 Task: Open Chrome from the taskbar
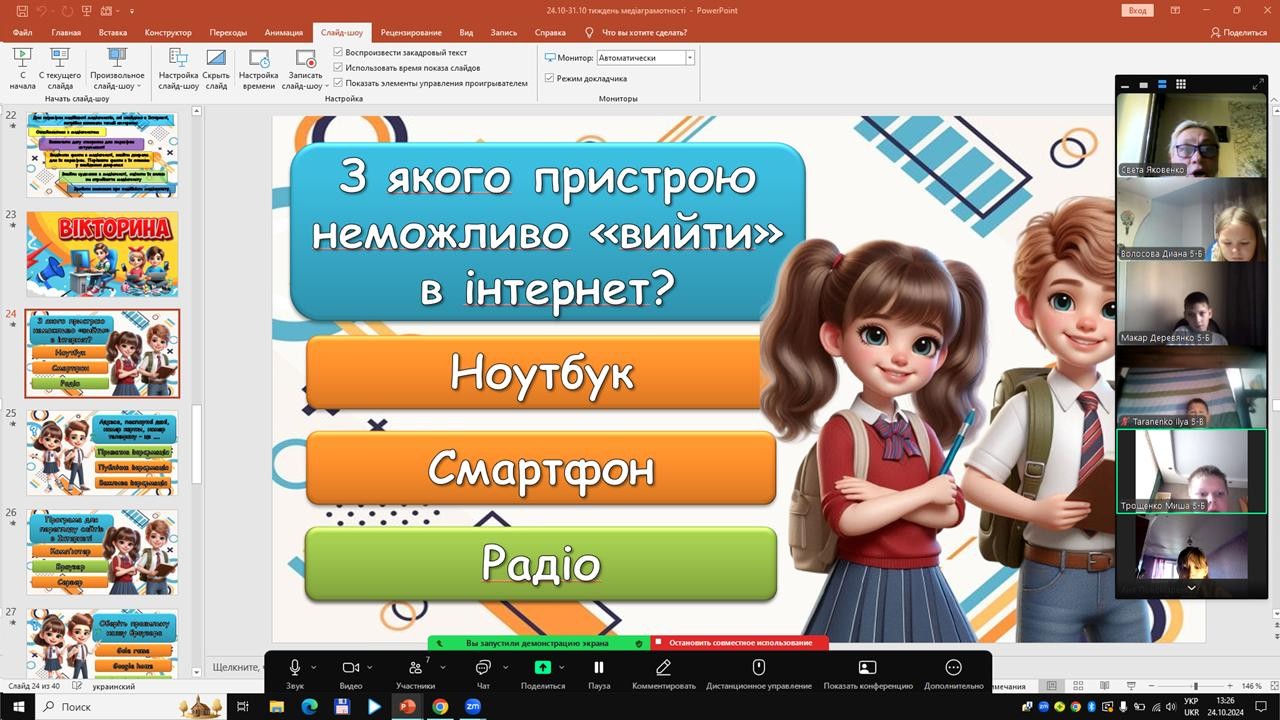440,706
